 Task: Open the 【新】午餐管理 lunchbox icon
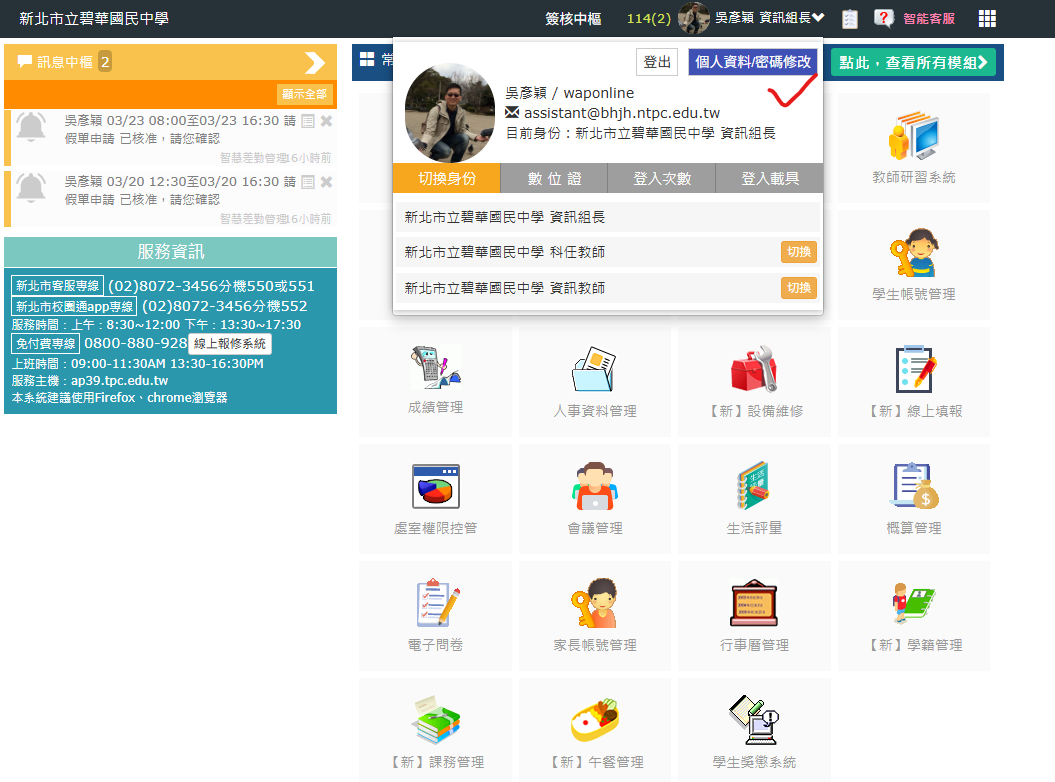[x=595, y=720]
